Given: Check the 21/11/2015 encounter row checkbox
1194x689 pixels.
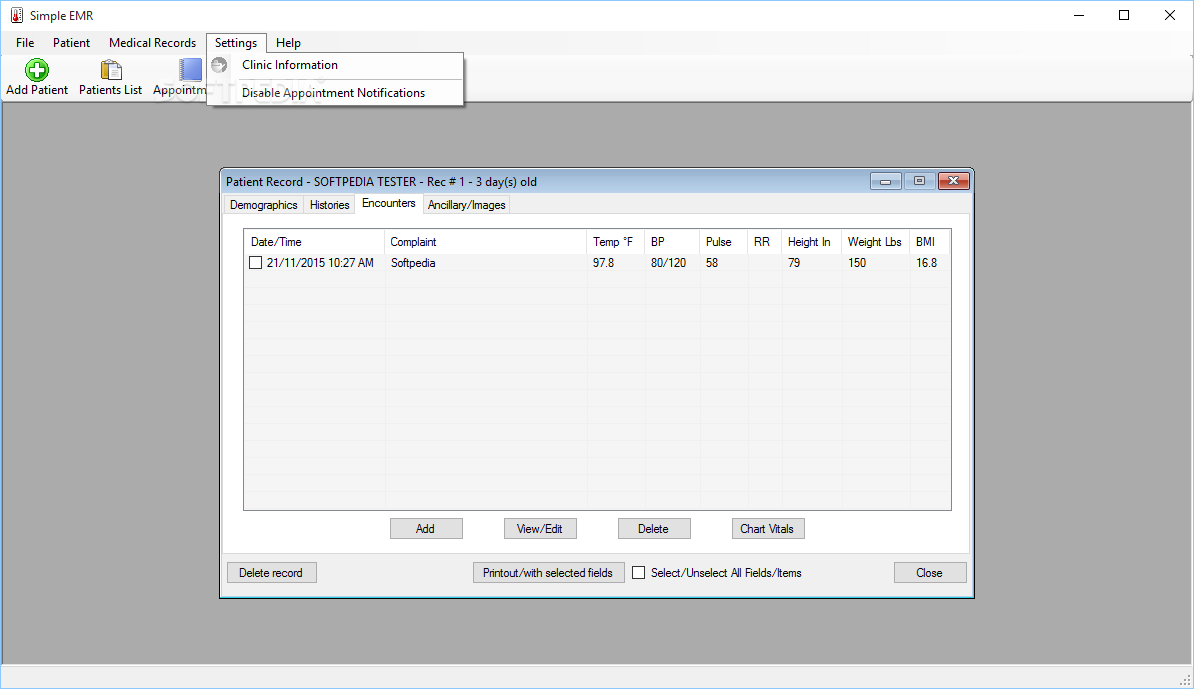Looking at the screenshot, I should coord(256,263).
